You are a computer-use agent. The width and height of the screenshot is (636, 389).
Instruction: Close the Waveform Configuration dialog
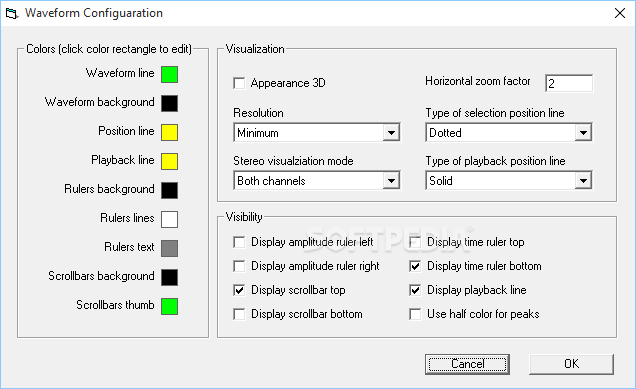619,13
